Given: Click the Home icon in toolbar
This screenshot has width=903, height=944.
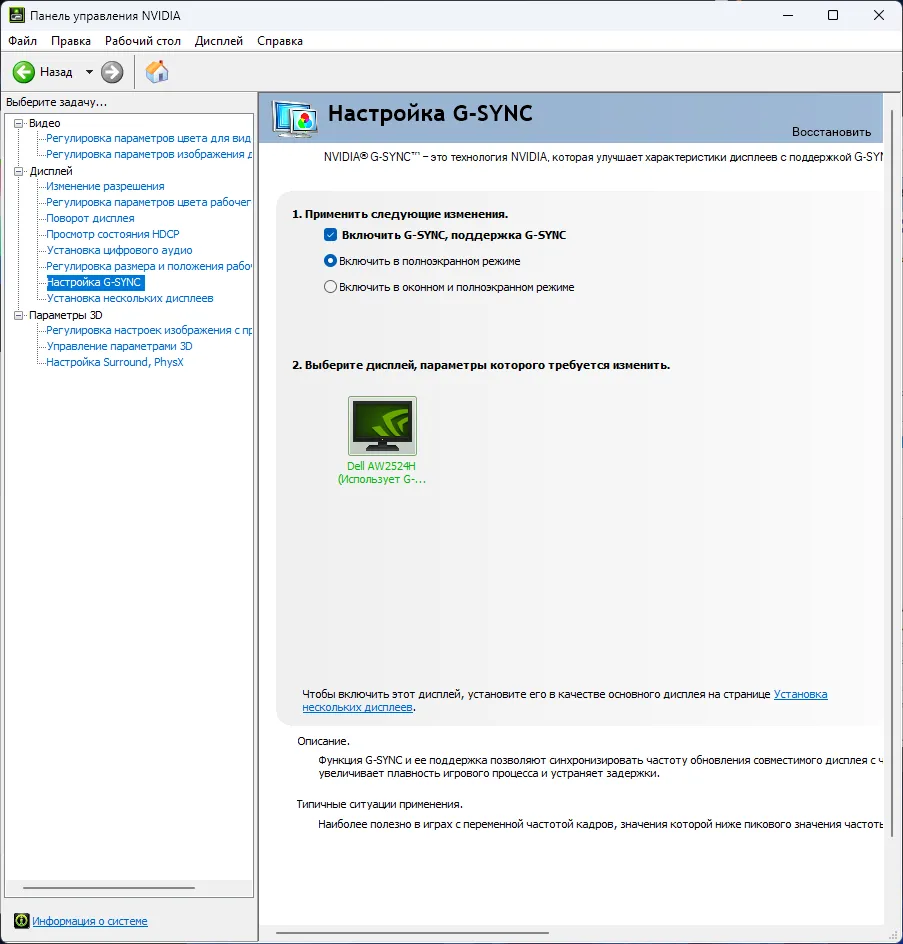Looking at the screenshot, I should [x=157, y=72].
